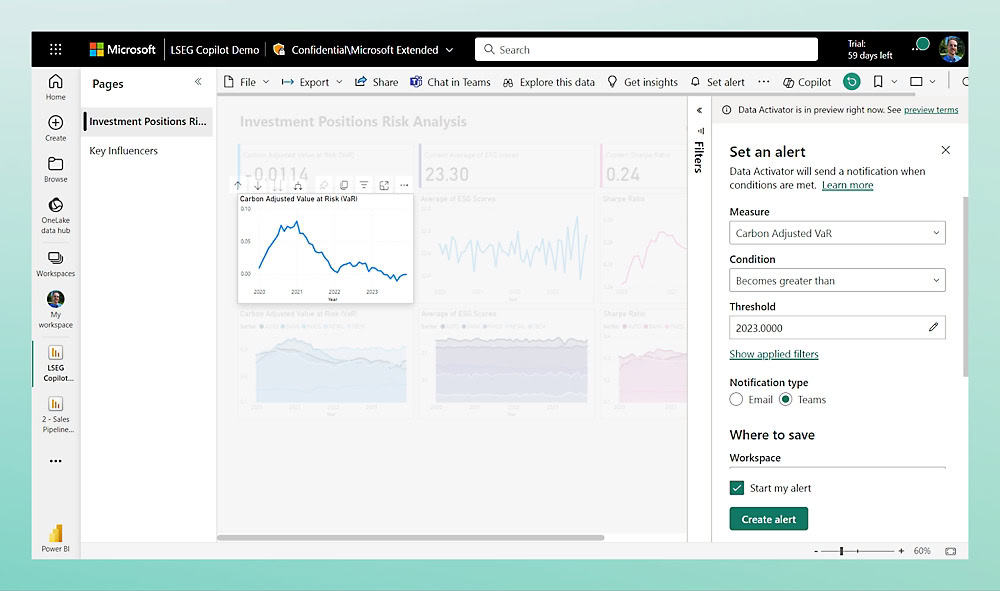This screenshot has width=1000, height=591.
Task: Select the Email notification option
Action: [736, 399]
